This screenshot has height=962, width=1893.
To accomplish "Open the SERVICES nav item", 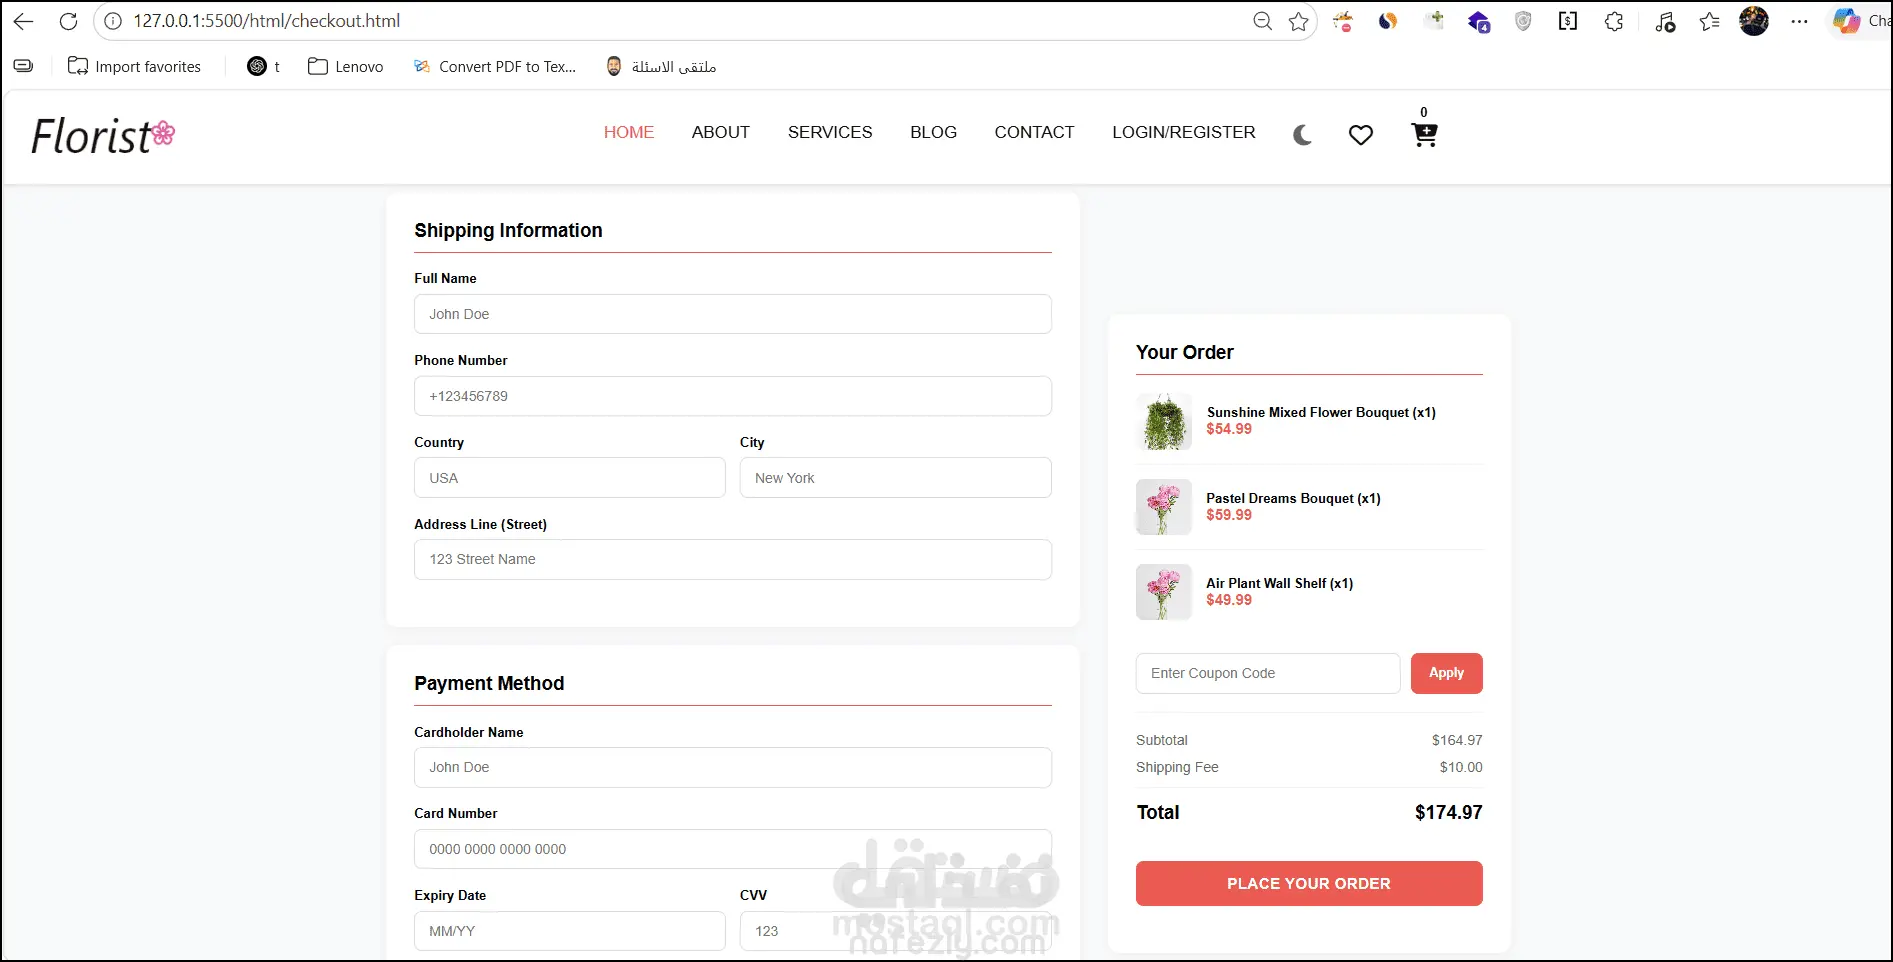I will tap(830, 132).
